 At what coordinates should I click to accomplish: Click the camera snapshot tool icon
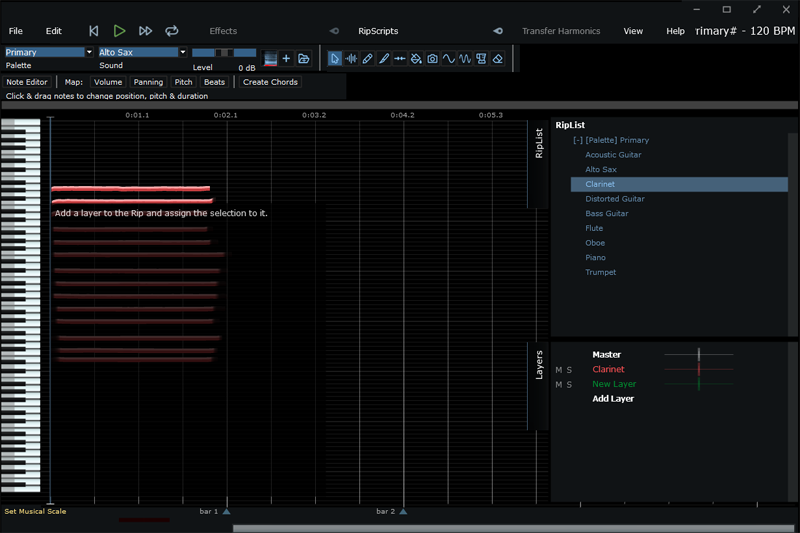tap(432, 59)
